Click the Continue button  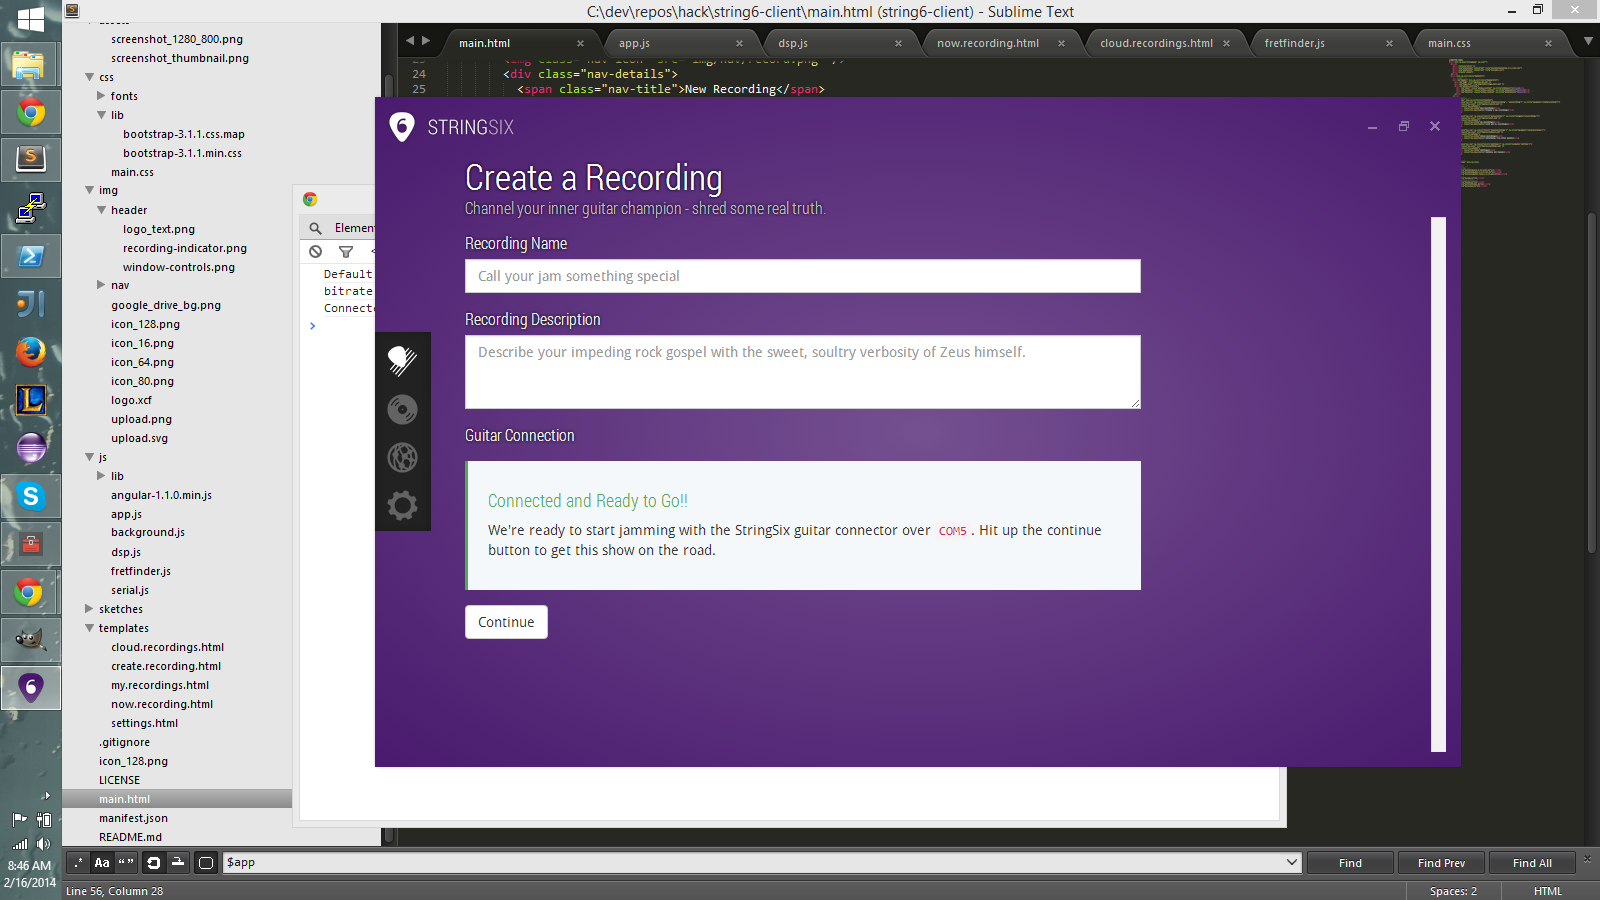coord(506,622)
